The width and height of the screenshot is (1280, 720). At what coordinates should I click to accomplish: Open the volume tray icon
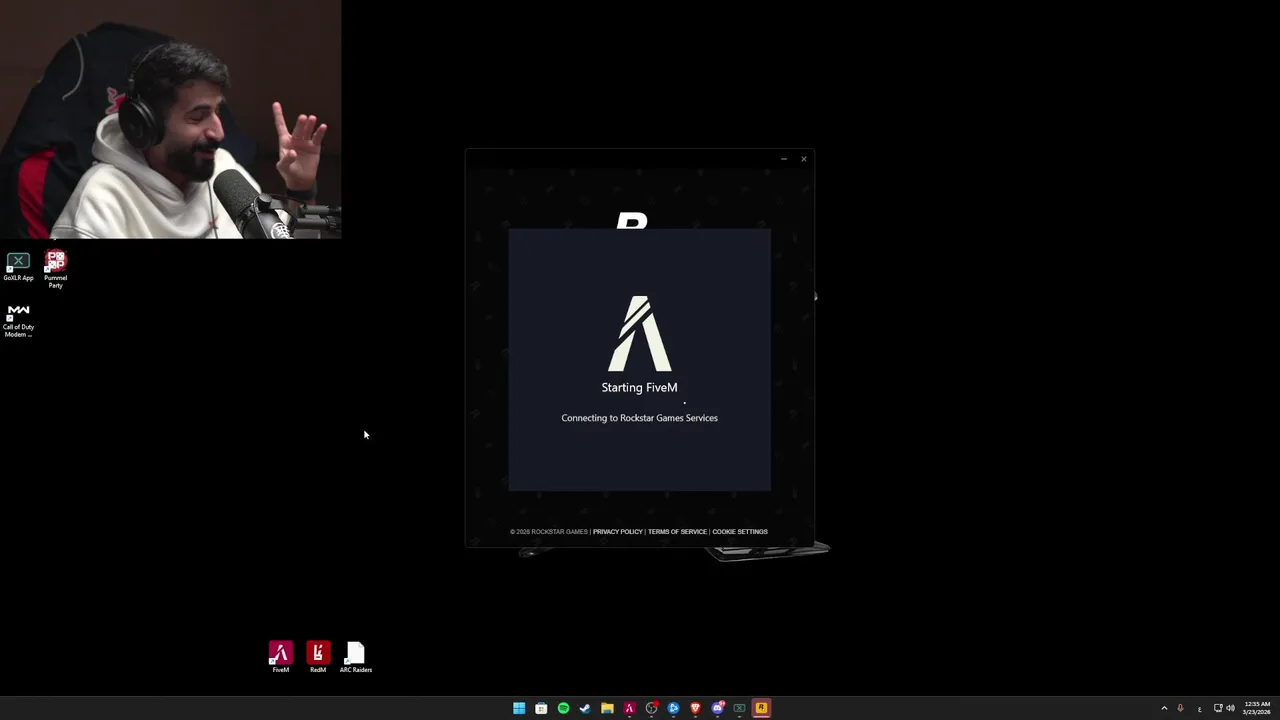(1230, 708)
